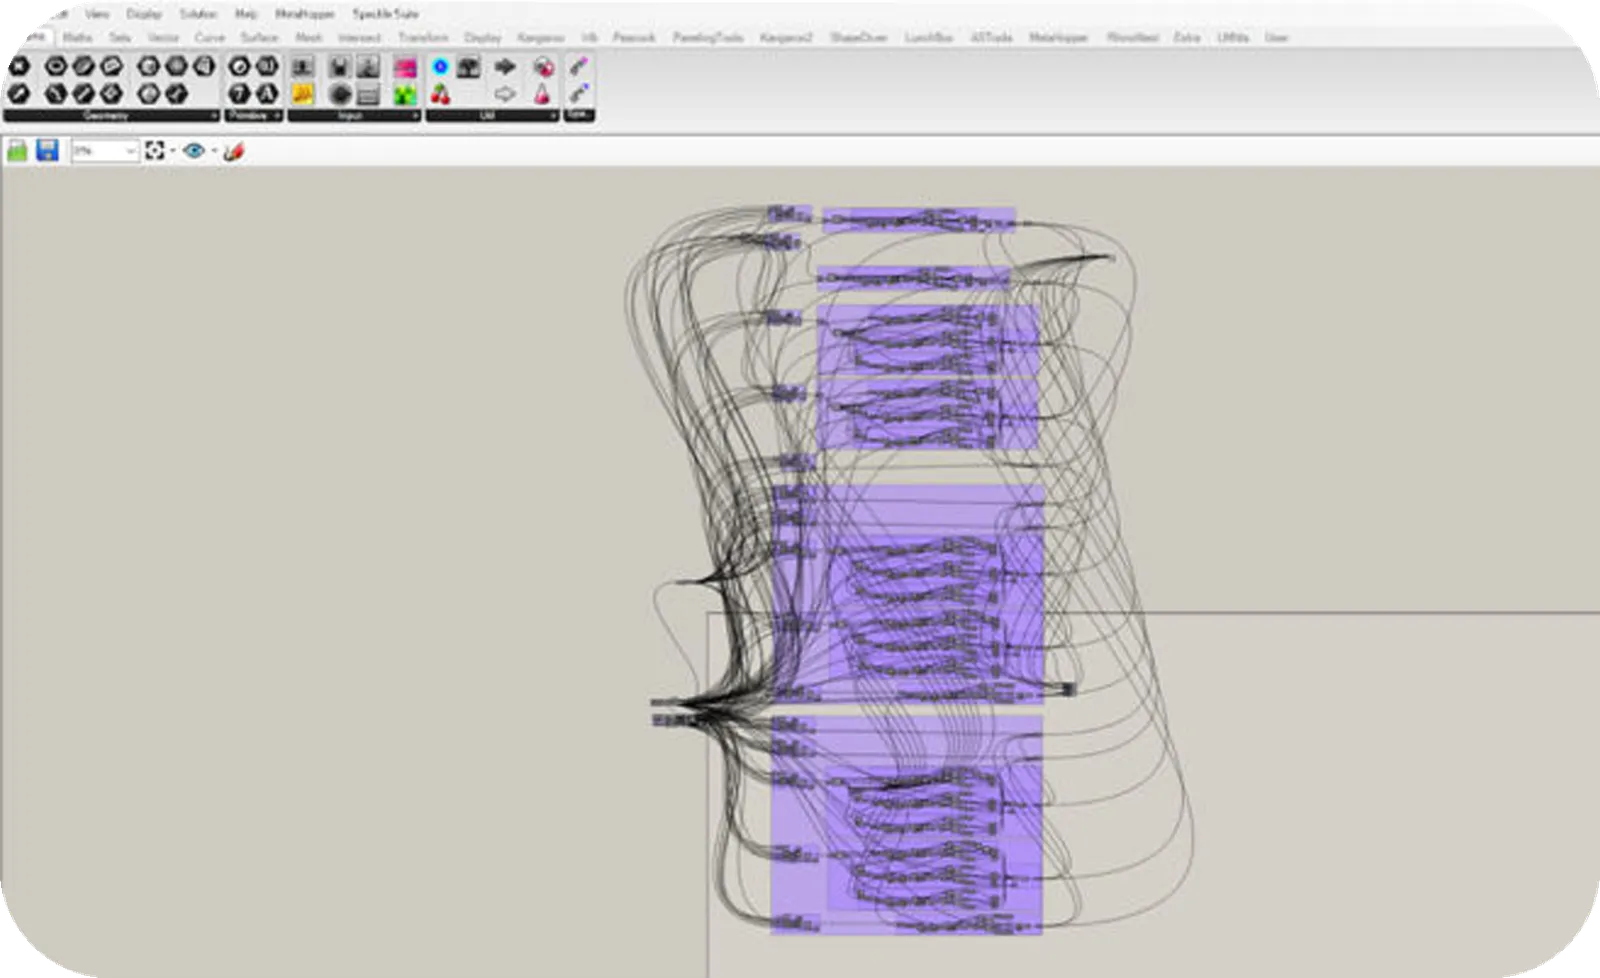Click the black right-arrow icon in Util
1600x978 pixels.
pyautogui.click(x=505, y=67)
